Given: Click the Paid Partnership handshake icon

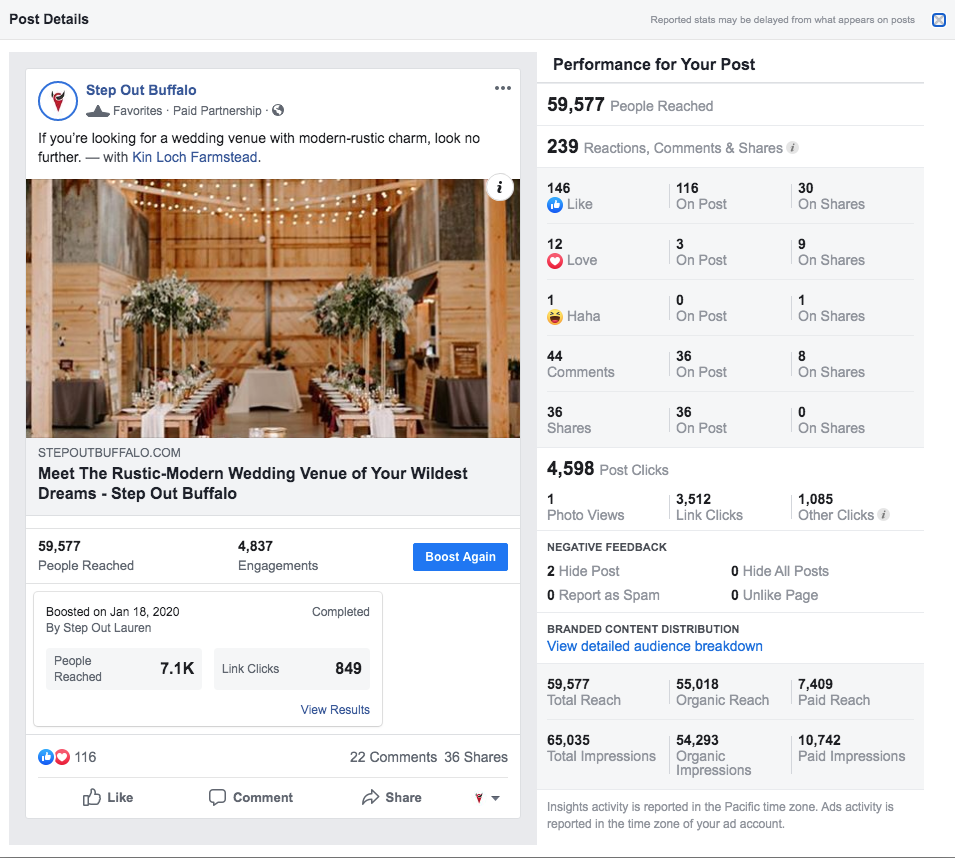Looking at the screenshot, I should [x=97, y=111].
